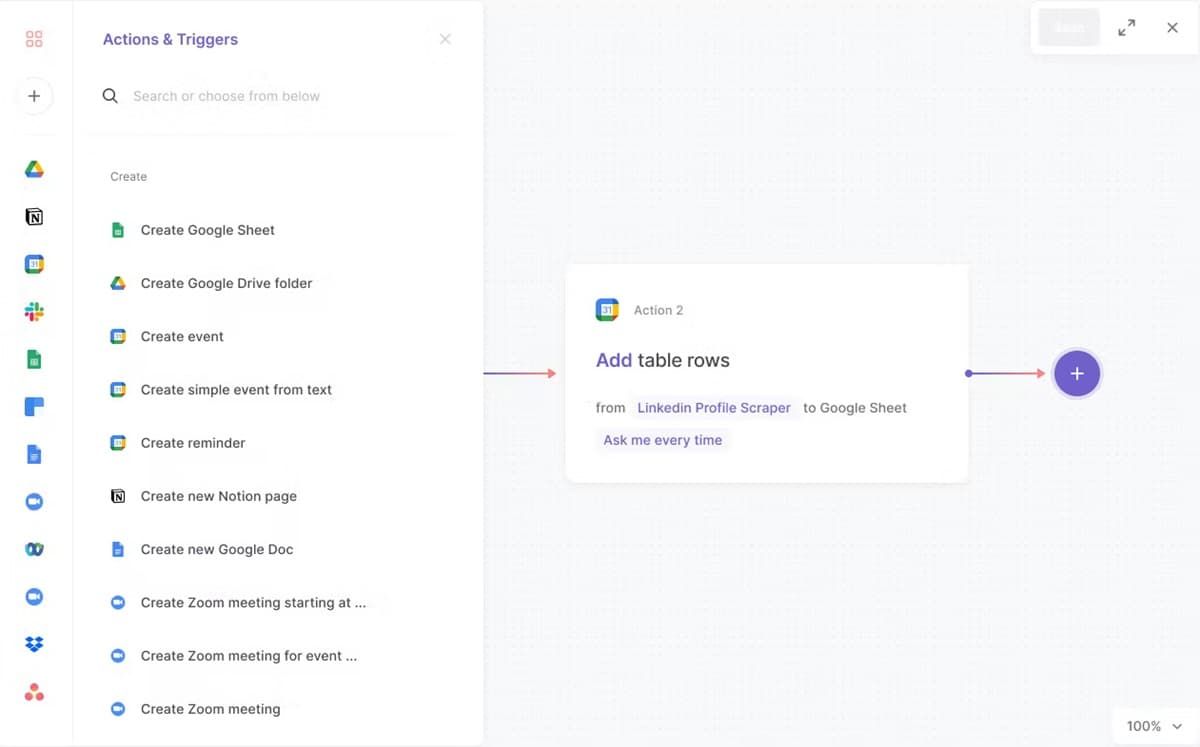Pick "Create simple event from text"
Image resolution: width=1200 pixels, height=747 pixels.
(x=236, y=390)
